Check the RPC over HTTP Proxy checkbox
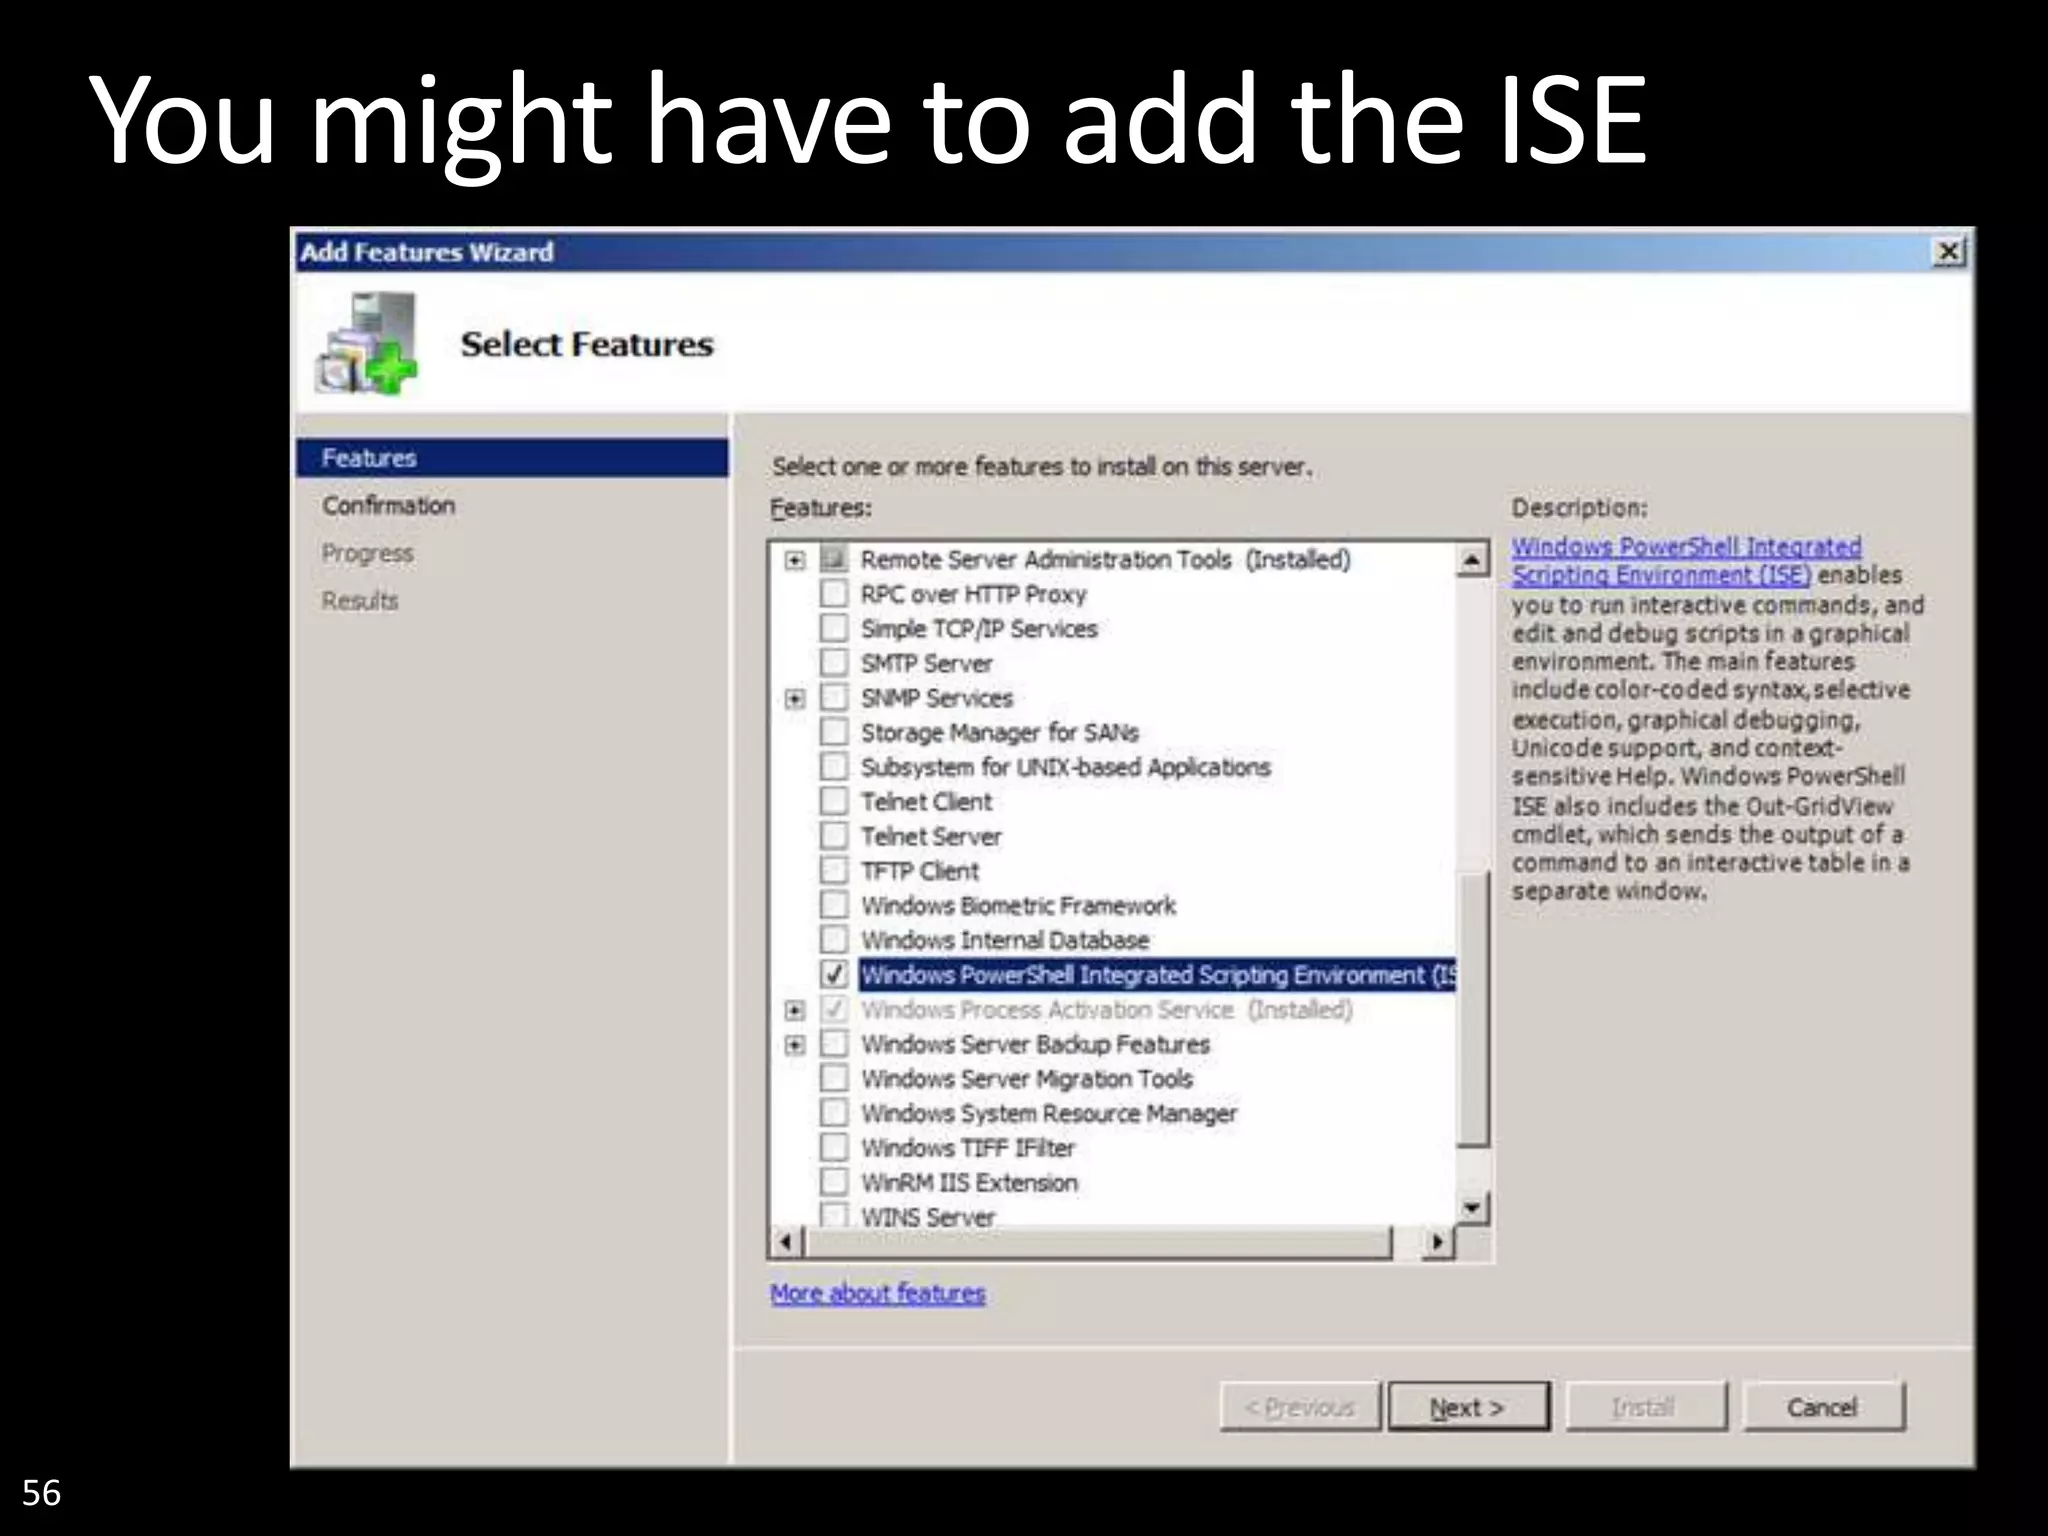Image resolution: width=2048 pixels, height=1536 pixels. click(x=834, y=594)
